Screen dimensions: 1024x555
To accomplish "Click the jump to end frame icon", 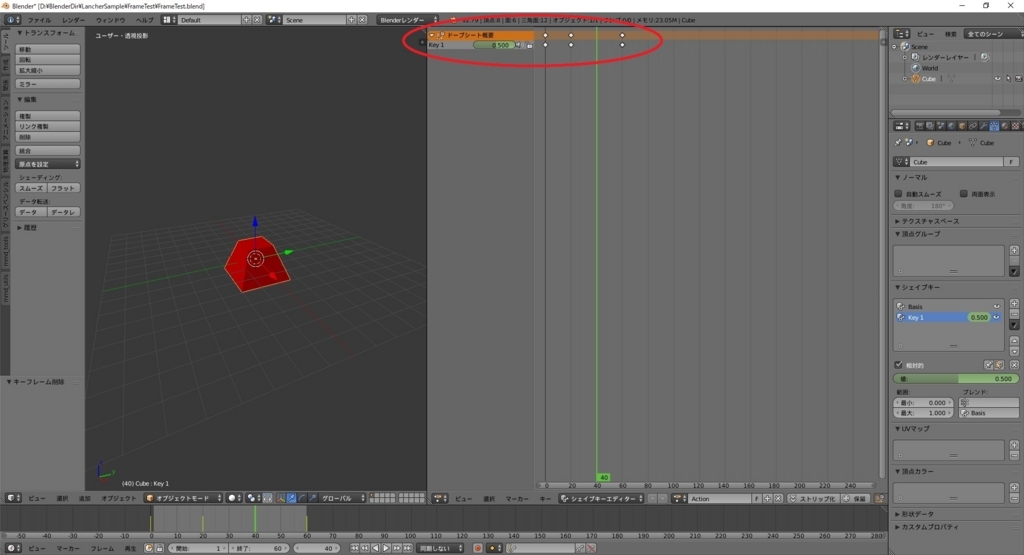I will pos(408,548).
